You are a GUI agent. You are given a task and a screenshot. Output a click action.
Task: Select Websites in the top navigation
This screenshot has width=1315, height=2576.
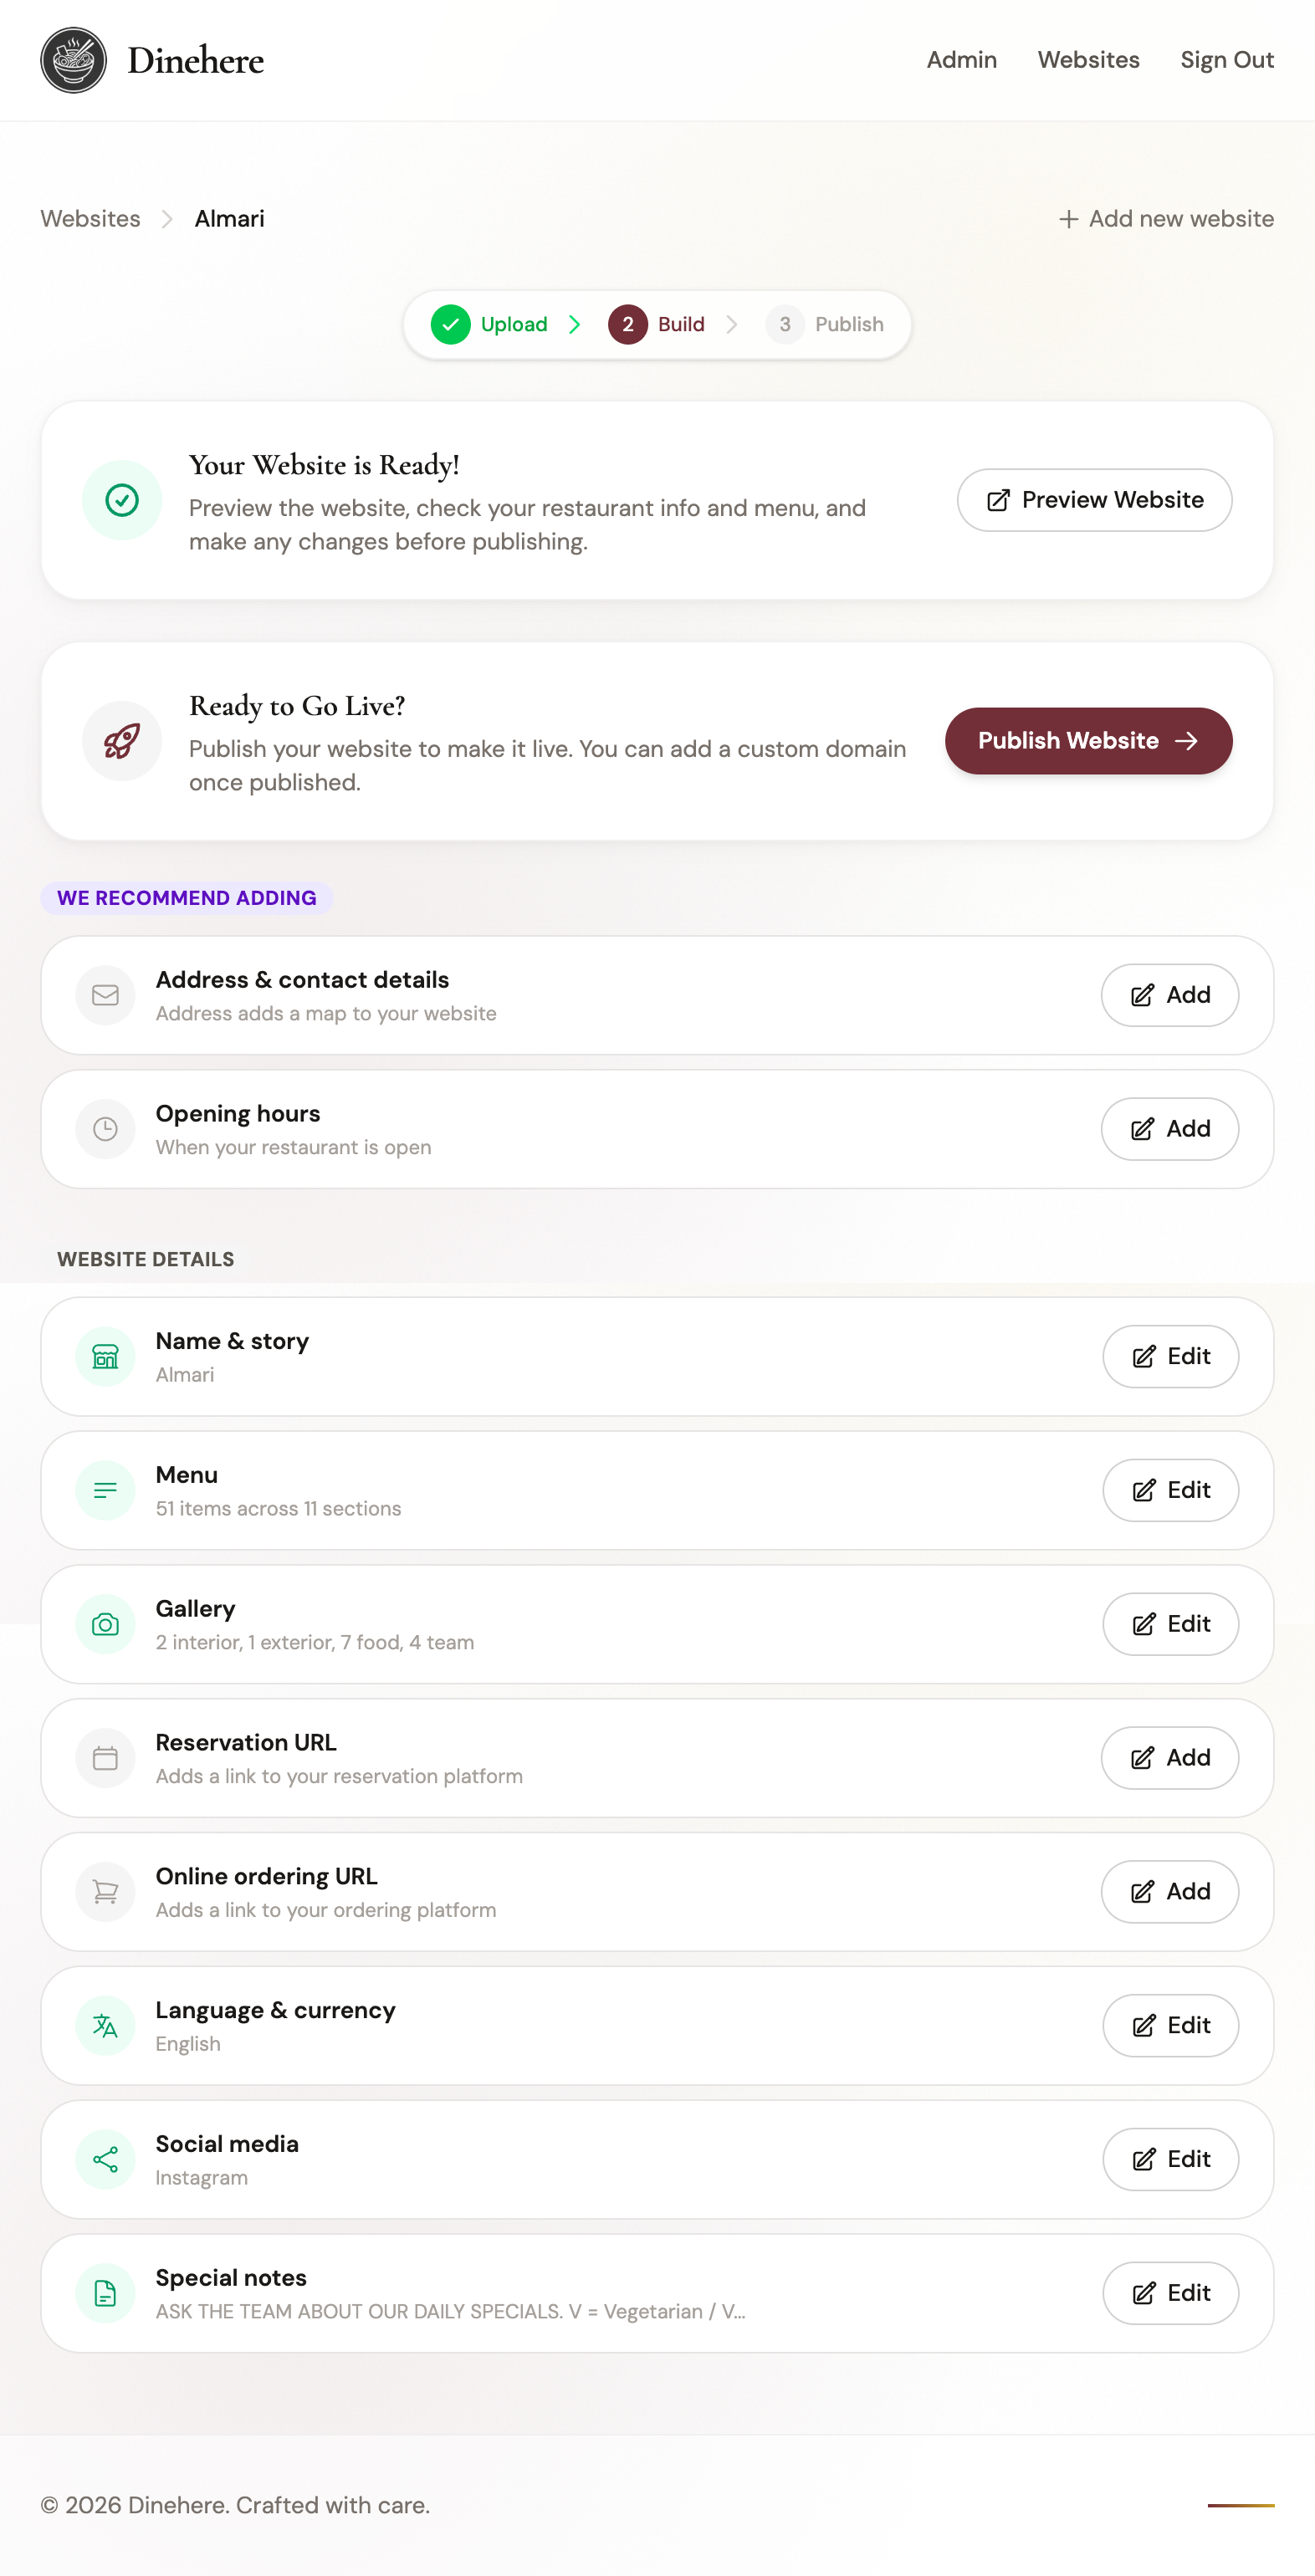tap(1088, 60)
